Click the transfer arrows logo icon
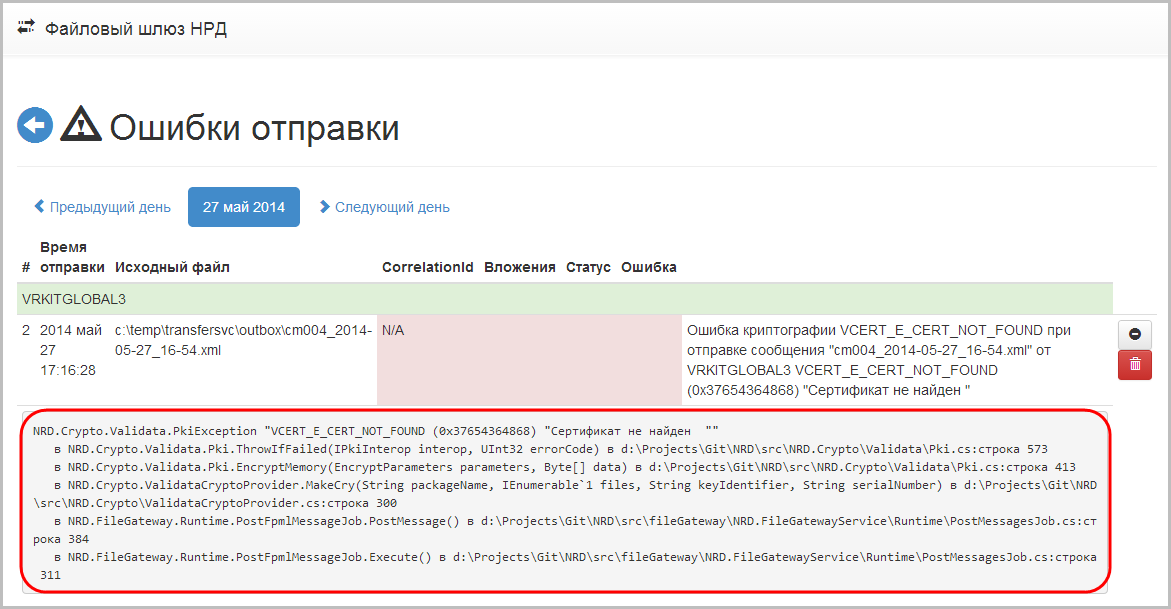Image resolution: width=1171 pixels, height=609 pixels. click(26, 27)
